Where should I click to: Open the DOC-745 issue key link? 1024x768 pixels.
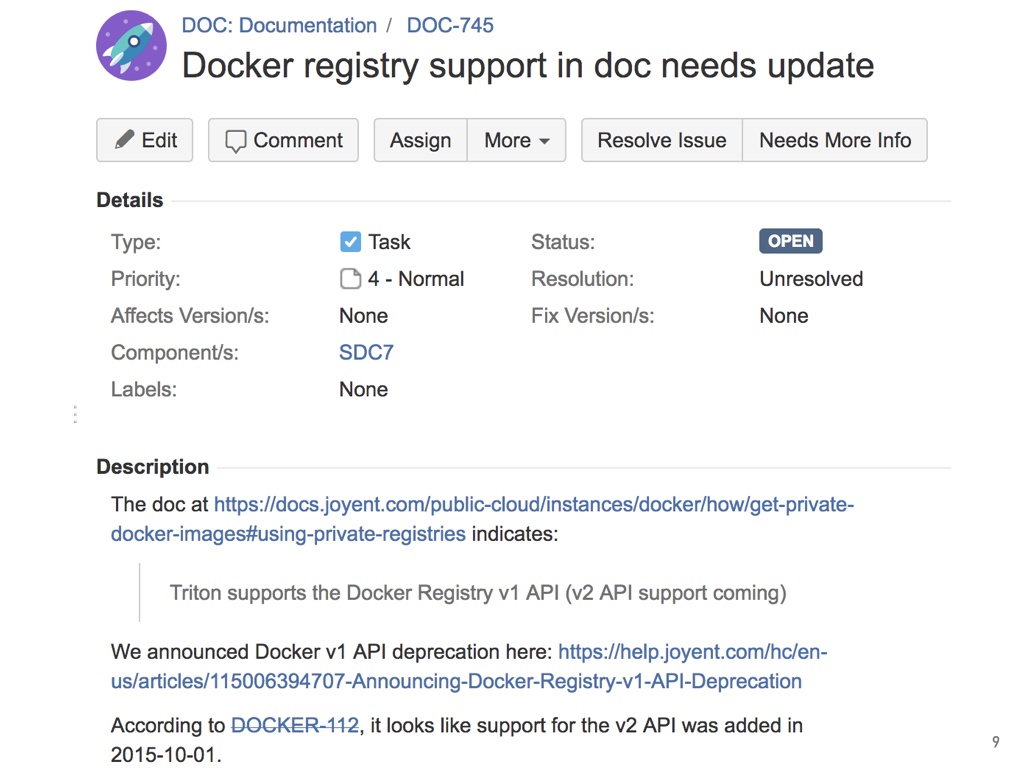(x=450, y=25)
